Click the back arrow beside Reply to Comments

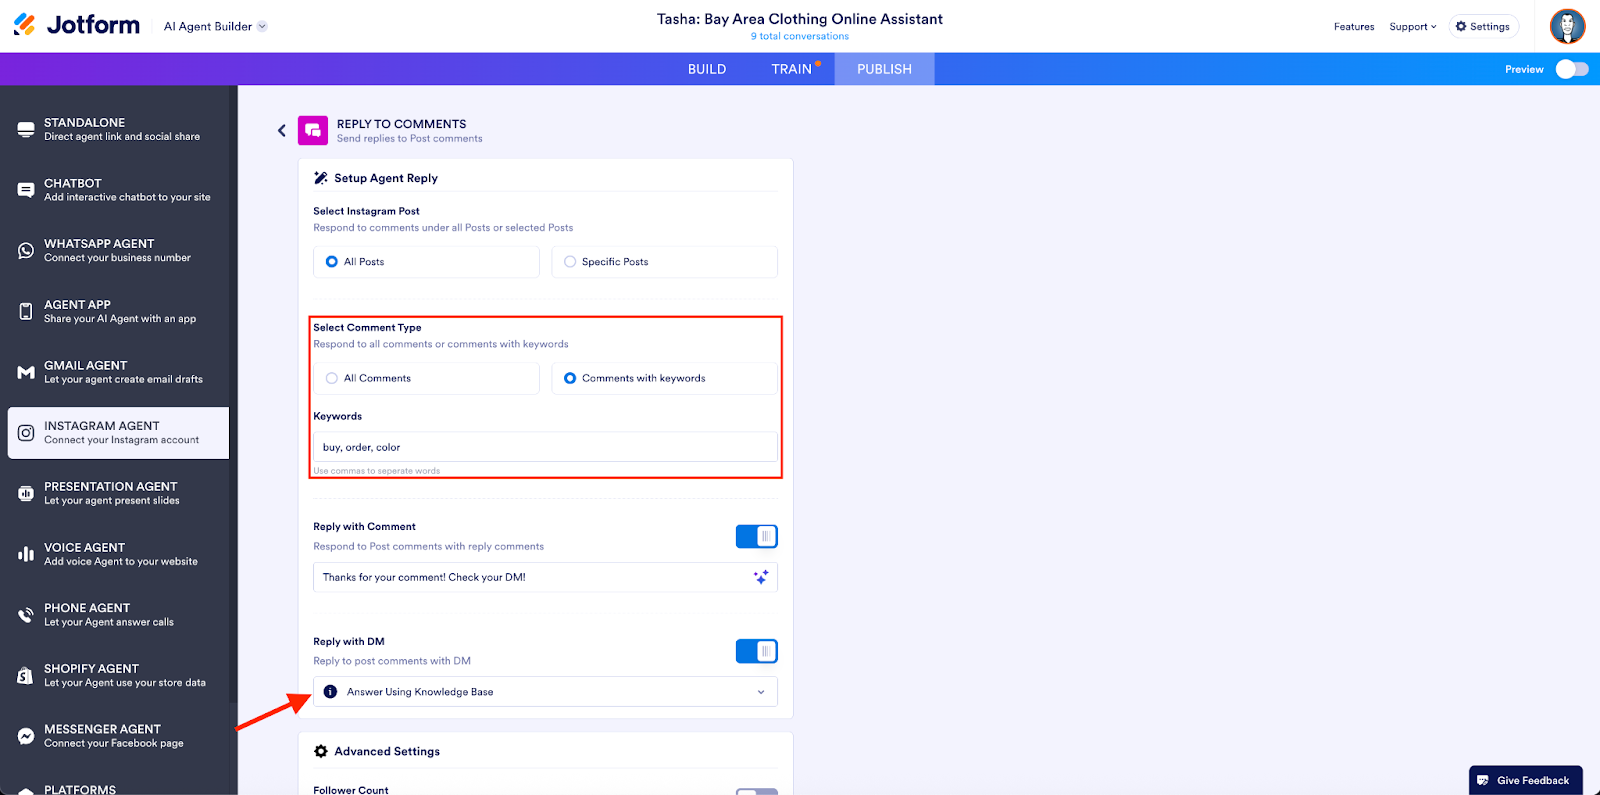[x=282, y=131]
